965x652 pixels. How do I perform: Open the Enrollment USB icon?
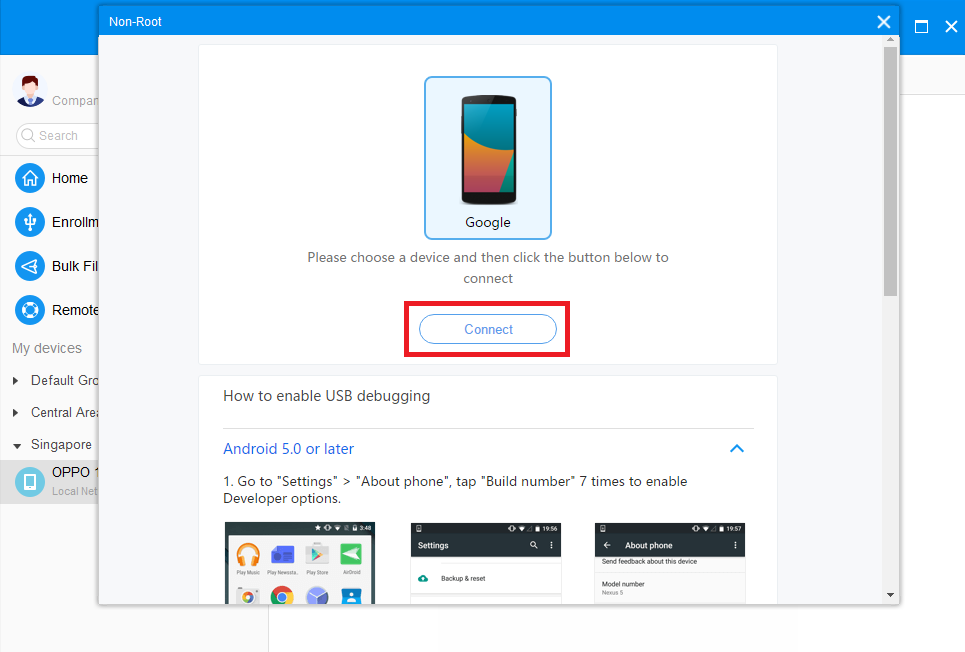[x=30, y=222]
